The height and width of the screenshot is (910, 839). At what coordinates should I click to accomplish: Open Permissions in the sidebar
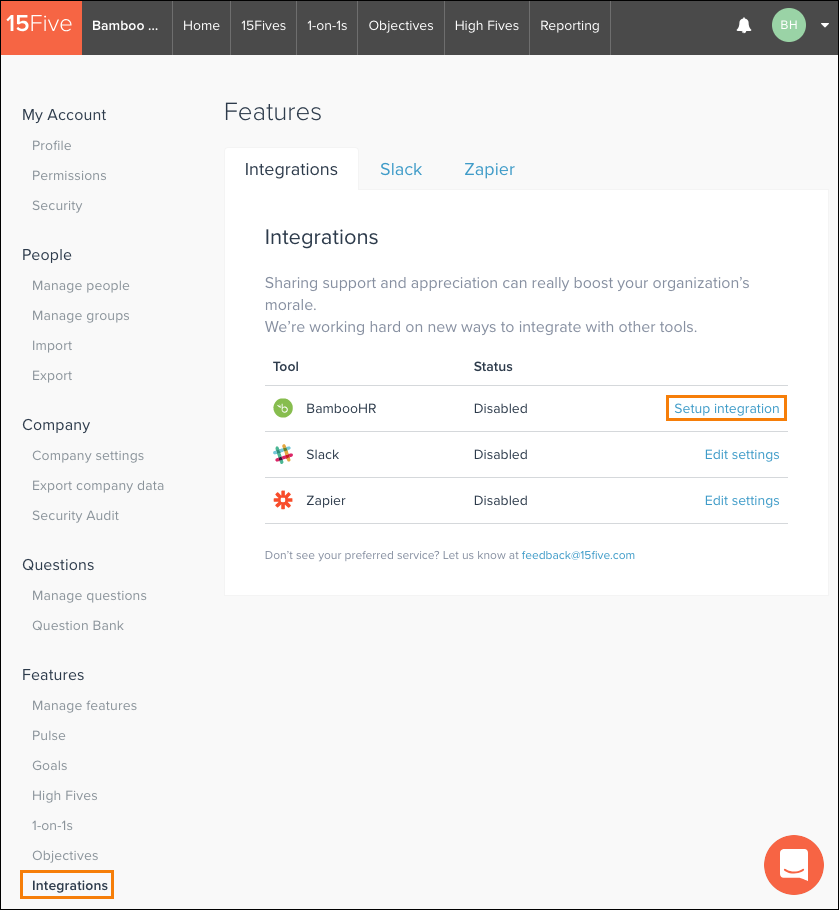coord(69,175)
